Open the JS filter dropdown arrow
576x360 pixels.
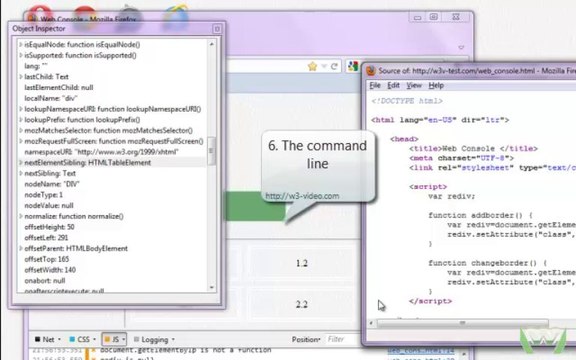pyautogui.click(x=123, y=339)
